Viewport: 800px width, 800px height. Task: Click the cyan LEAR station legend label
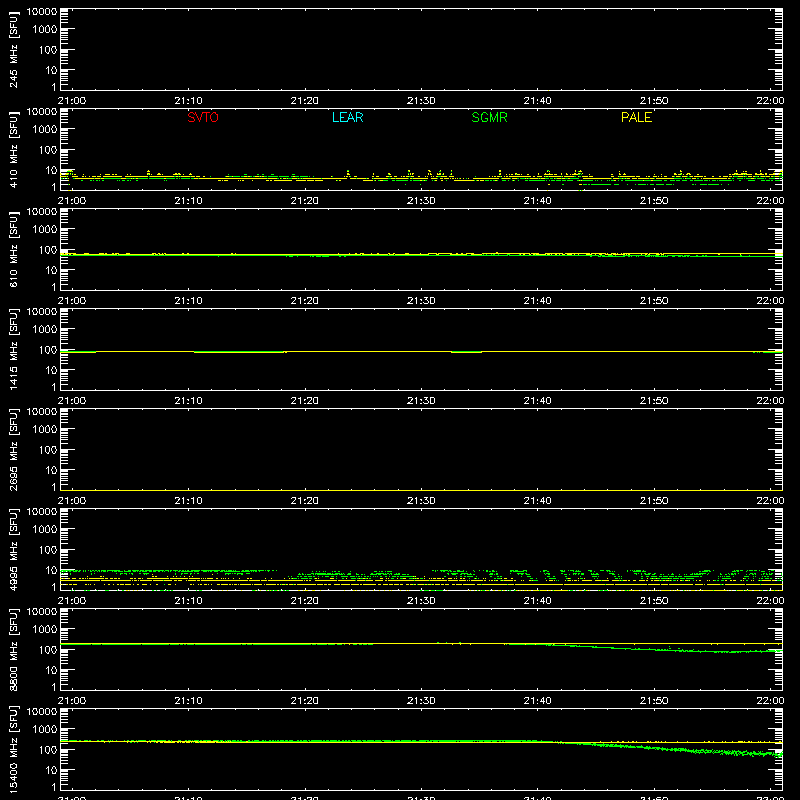347,117
